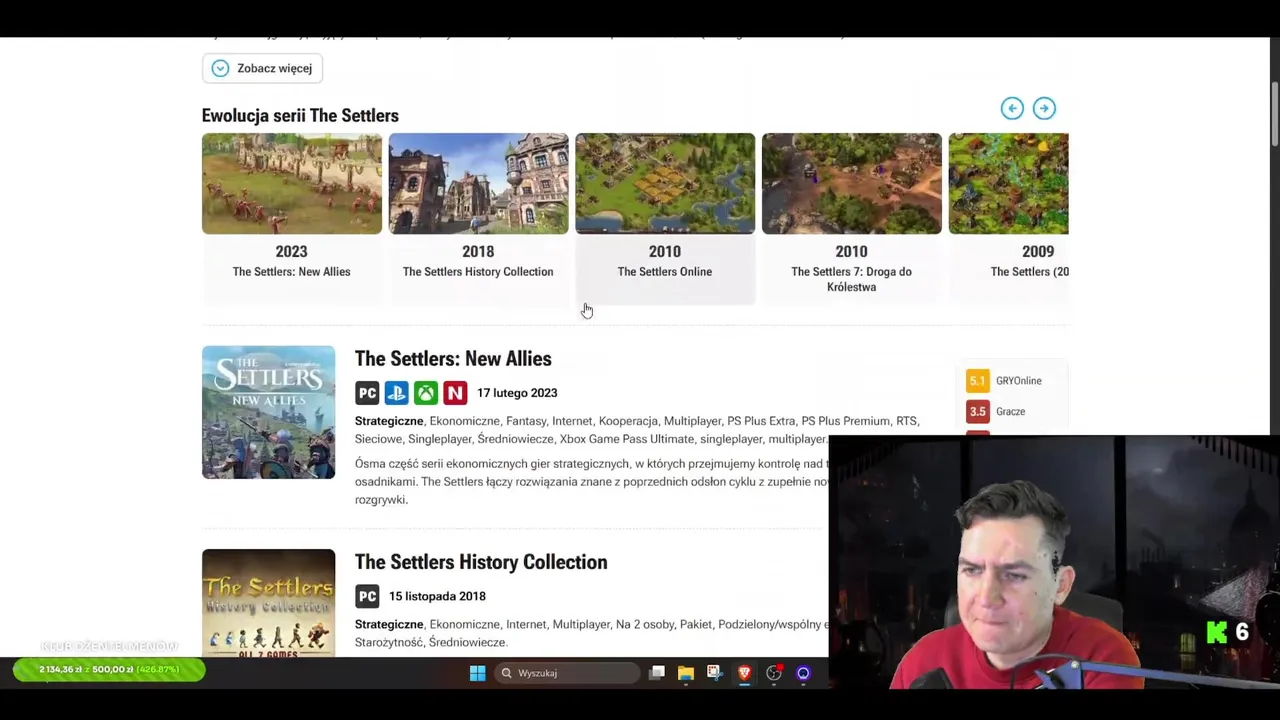This screenshot has width=1280, height=720.
Task: Open Task View from taskbar
Action: (657, 673)
